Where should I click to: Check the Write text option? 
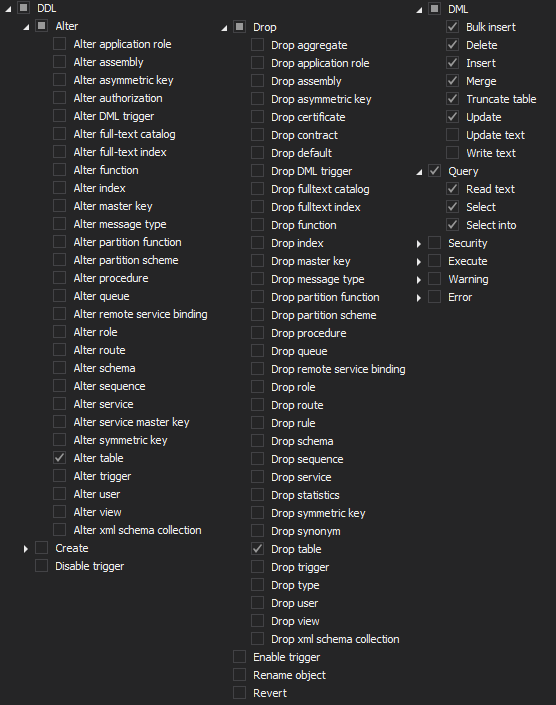pyautogui.click(x=452, y=153)
